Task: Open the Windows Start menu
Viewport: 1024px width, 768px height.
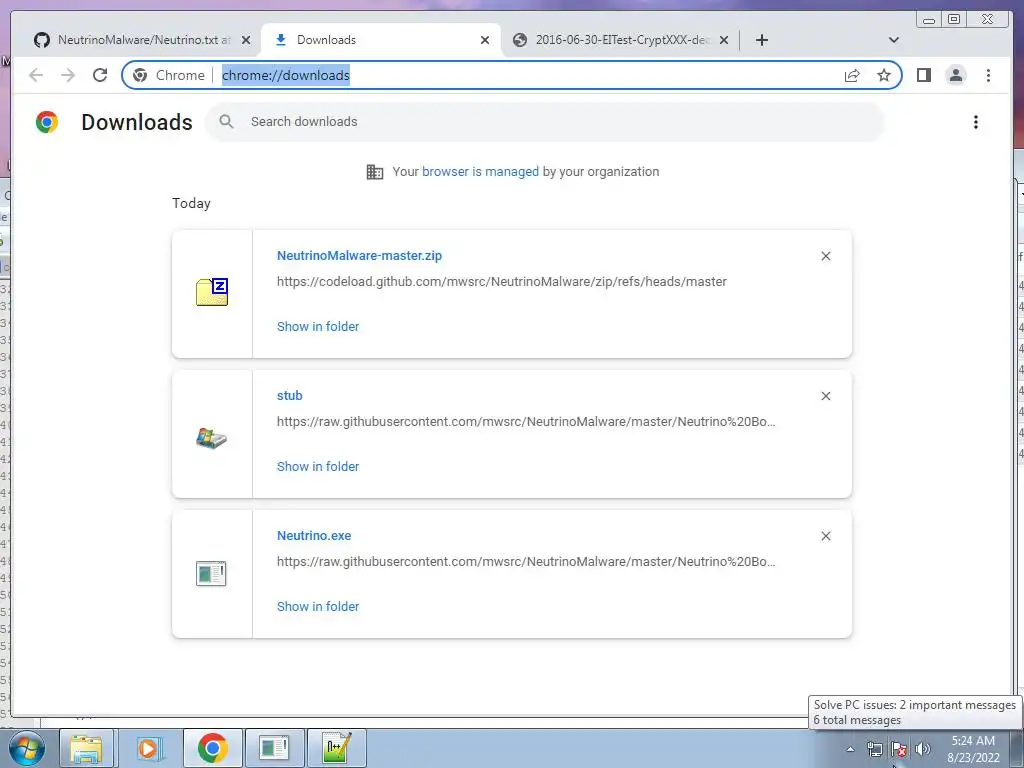Action: (25, 748)
